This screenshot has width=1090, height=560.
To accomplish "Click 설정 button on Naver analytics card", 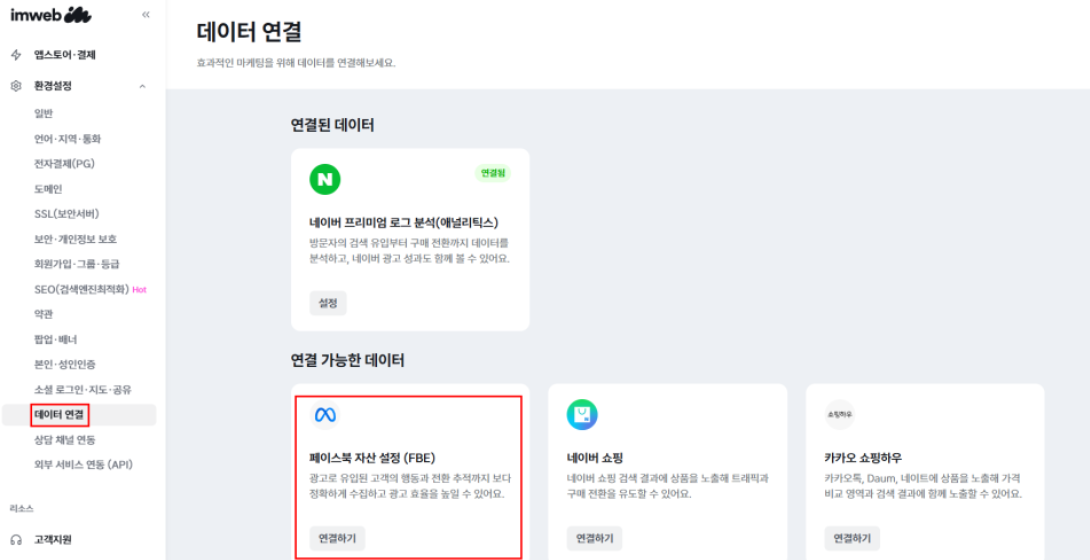I will pos(327,303).
